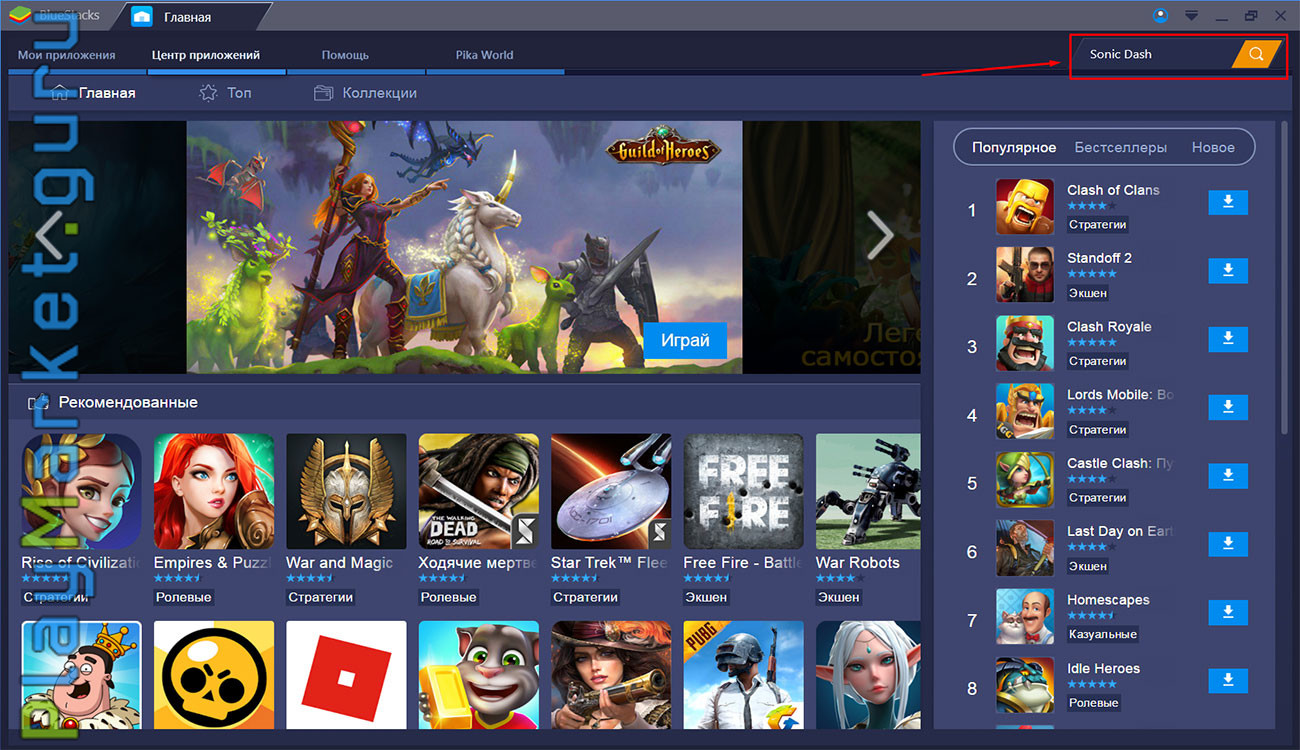Open the Talking Tom cat app icon

click(479, 675)
